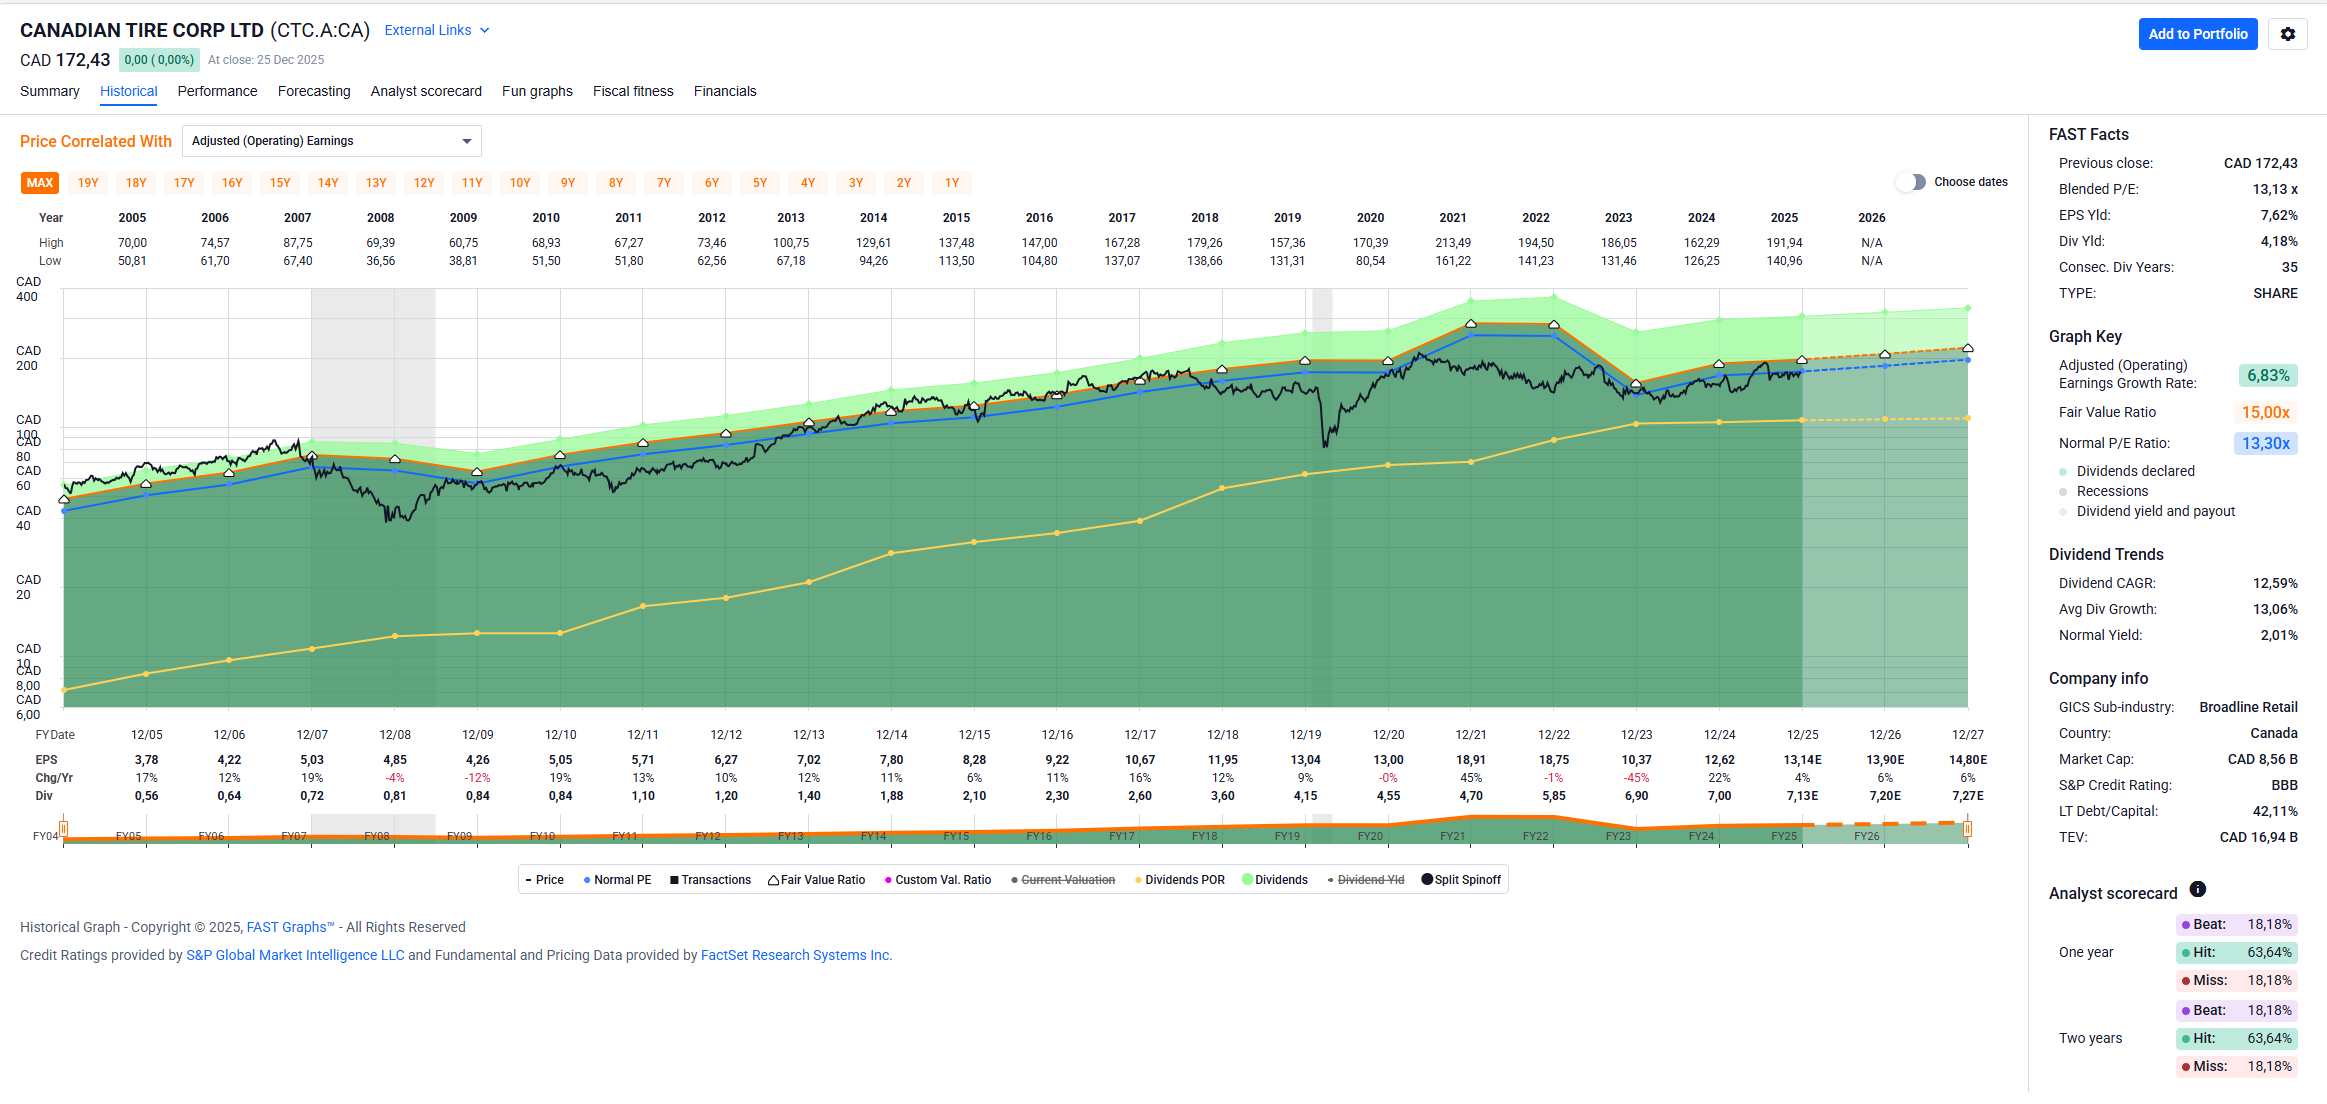Expand the External Links menu
The height and width of the screenshot is (1104, 2327).
click(437, 30)
